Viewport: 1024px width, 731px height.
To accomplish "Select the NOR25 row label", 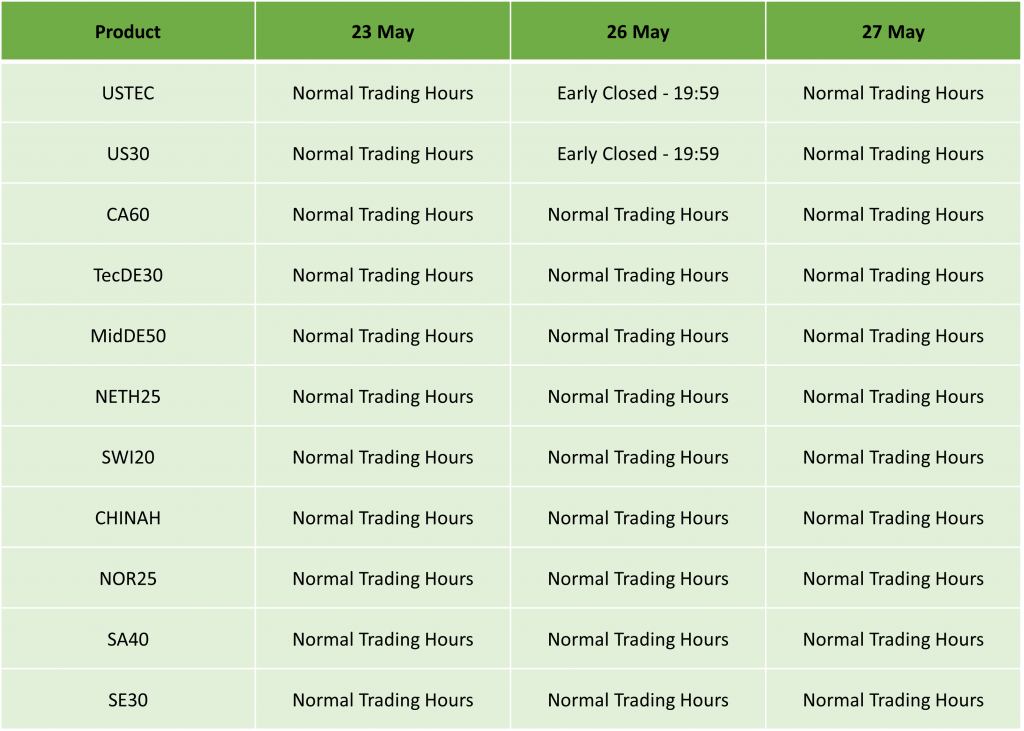I will pos(128,579).
